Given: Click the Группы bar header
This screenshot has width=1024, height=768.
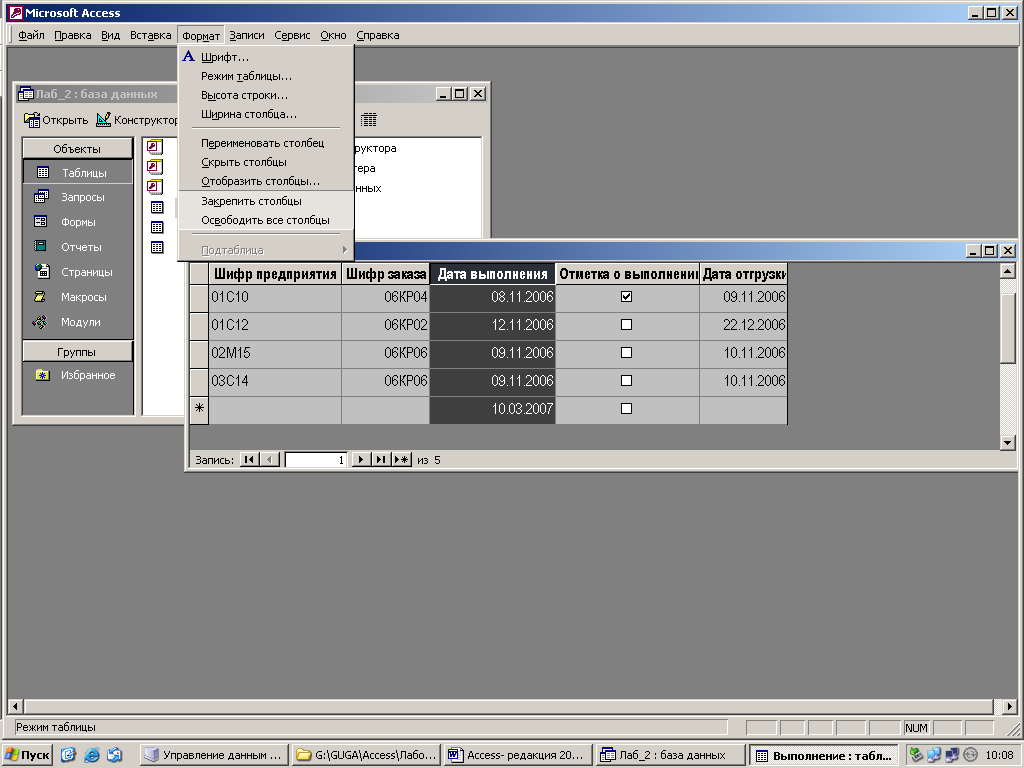Looking at the screenshot, I should [77, 352].
